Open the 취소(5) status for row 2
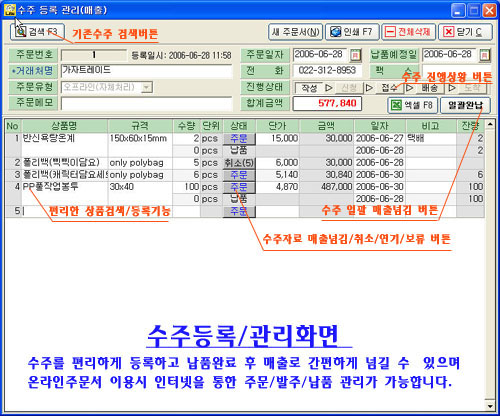 pyautogui.click(x=239, y=163)
